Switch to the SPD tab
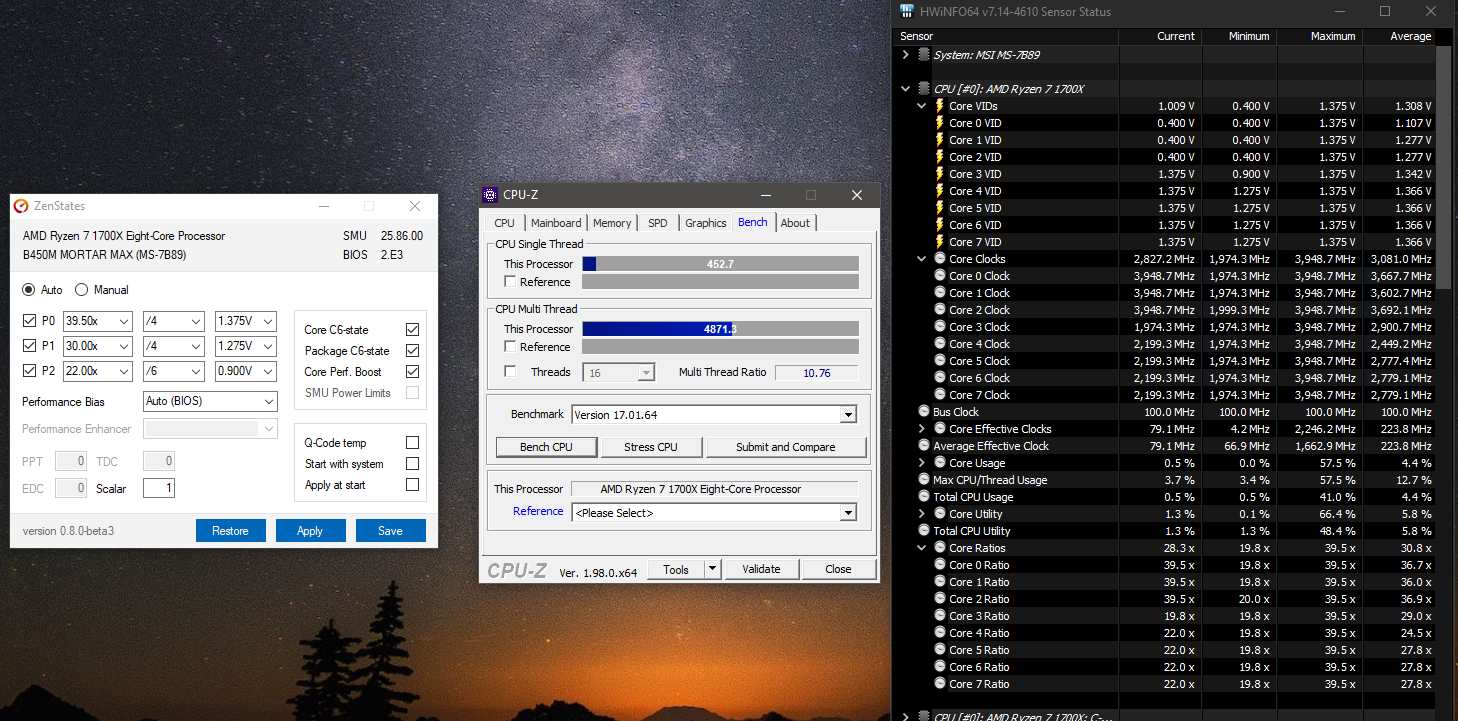The height and width of the screenshot is (721, 1458). tap(658, 223)
